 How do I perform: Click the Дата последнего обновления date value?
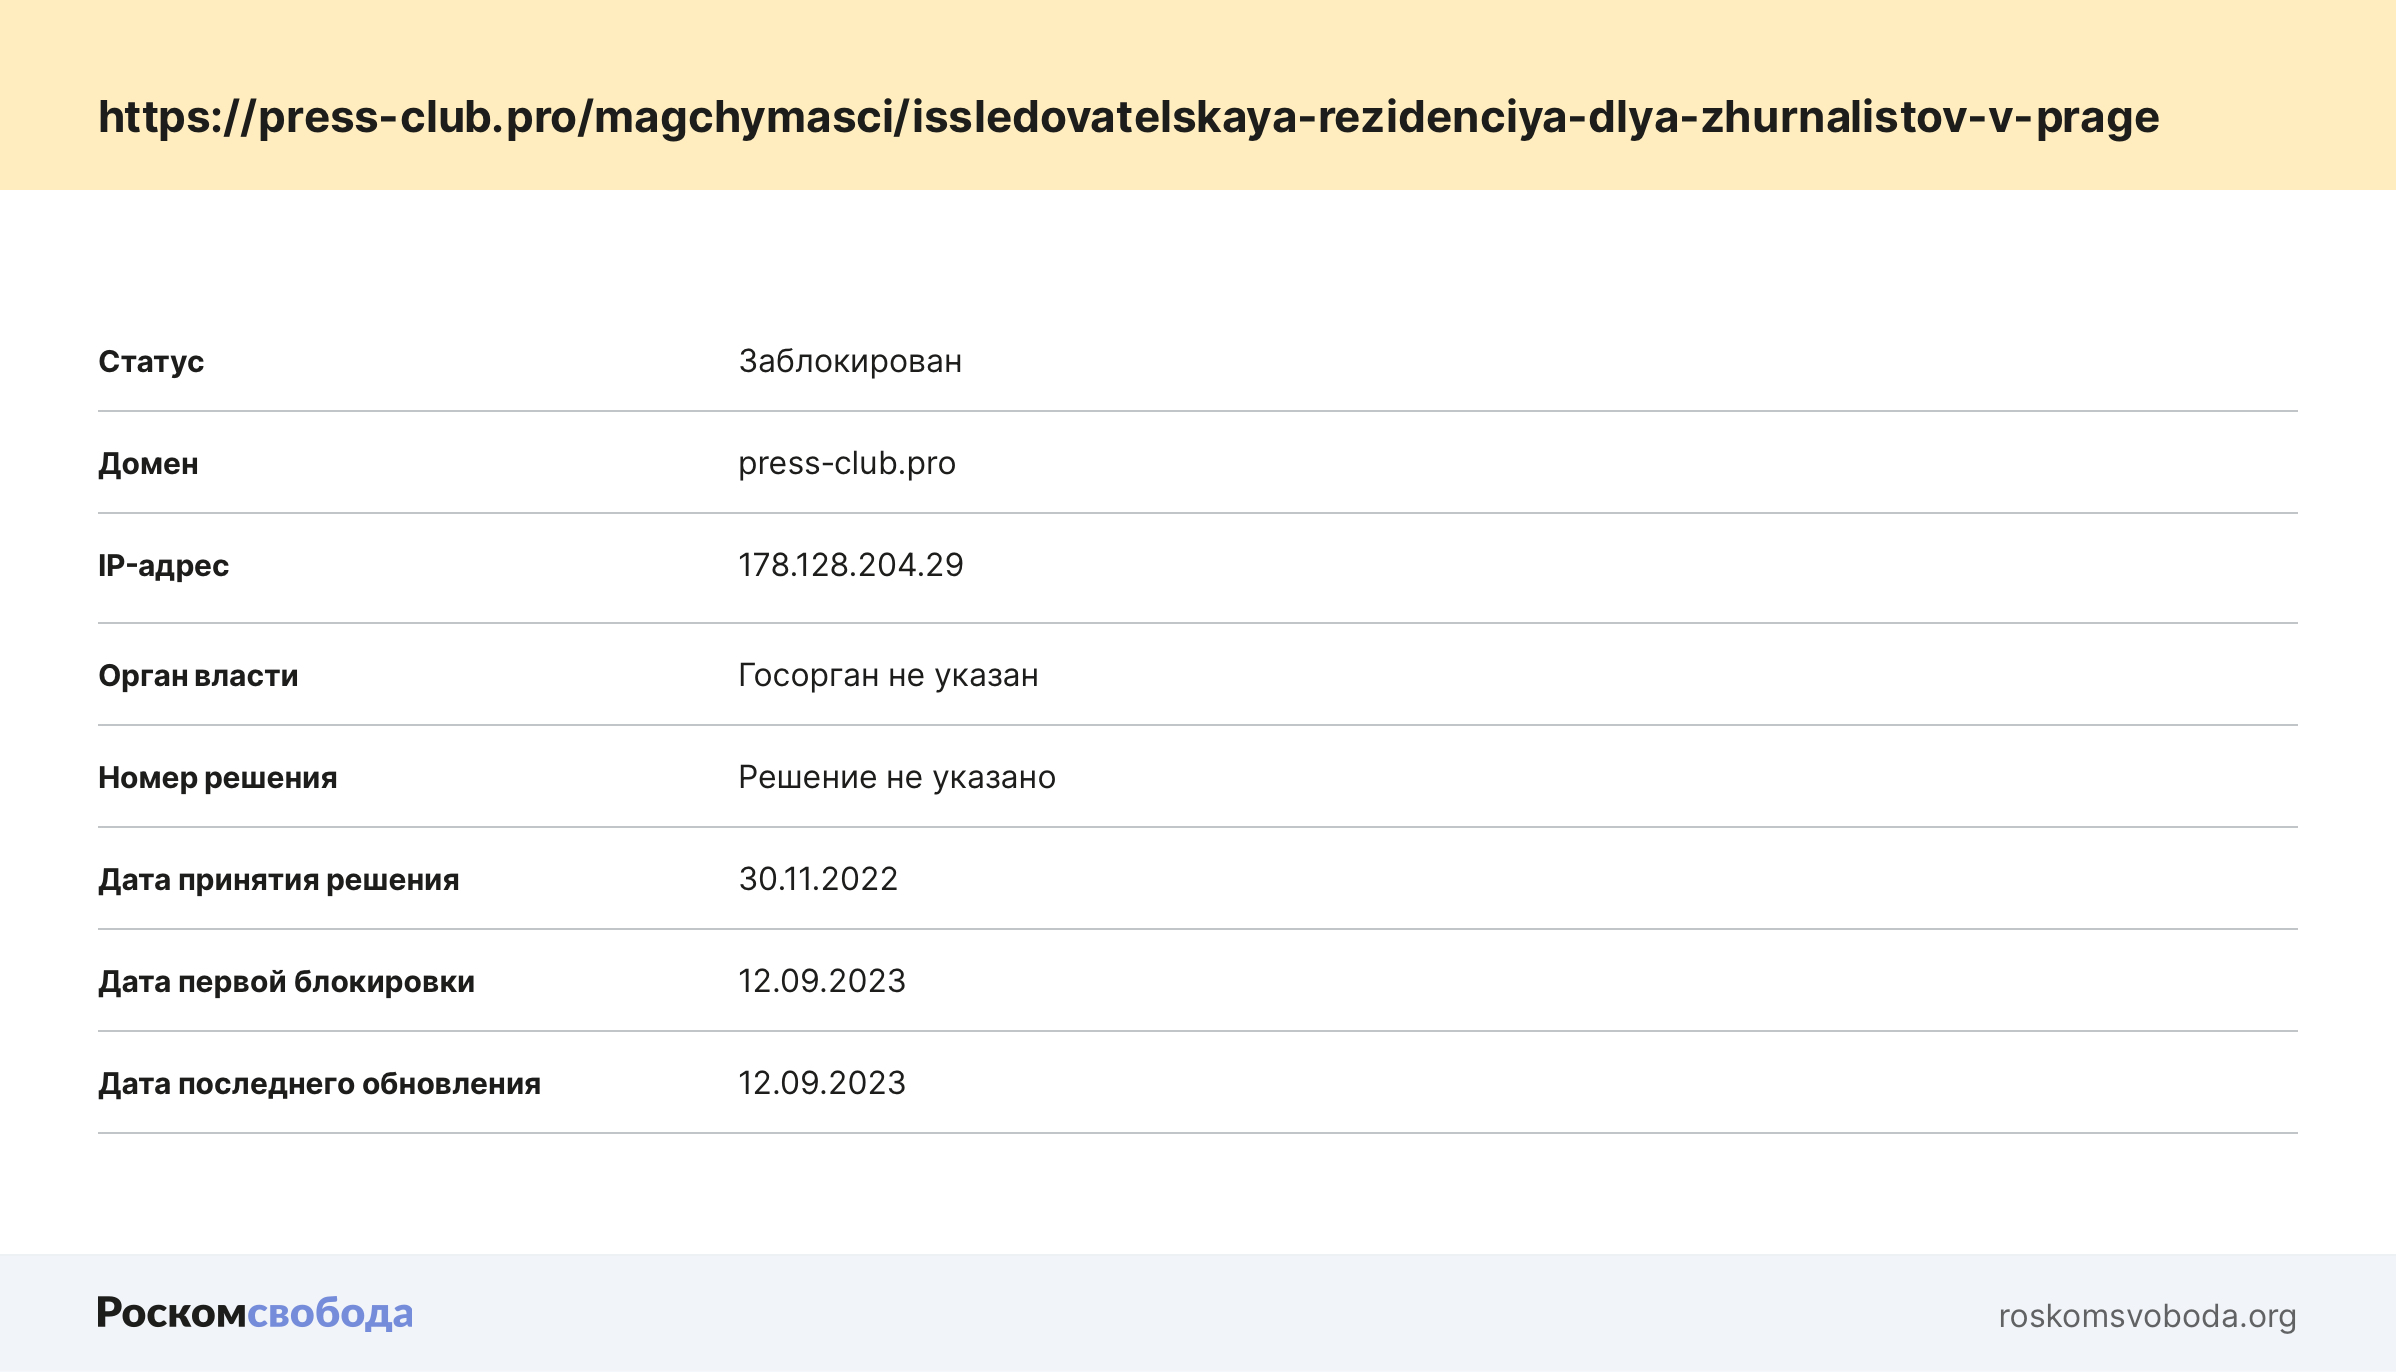[822, 1083]
